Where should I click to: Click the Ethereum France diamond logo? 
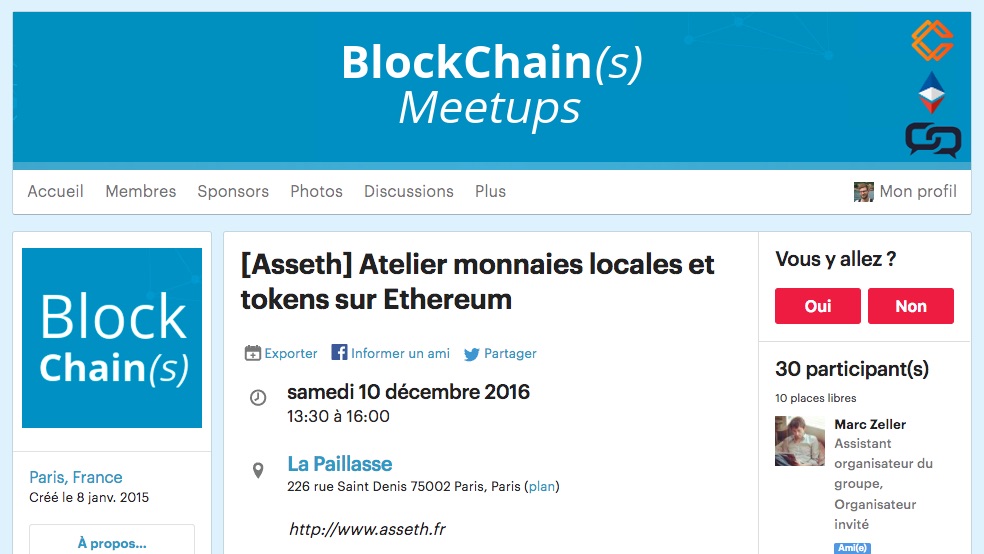click(x=932, y=92)
